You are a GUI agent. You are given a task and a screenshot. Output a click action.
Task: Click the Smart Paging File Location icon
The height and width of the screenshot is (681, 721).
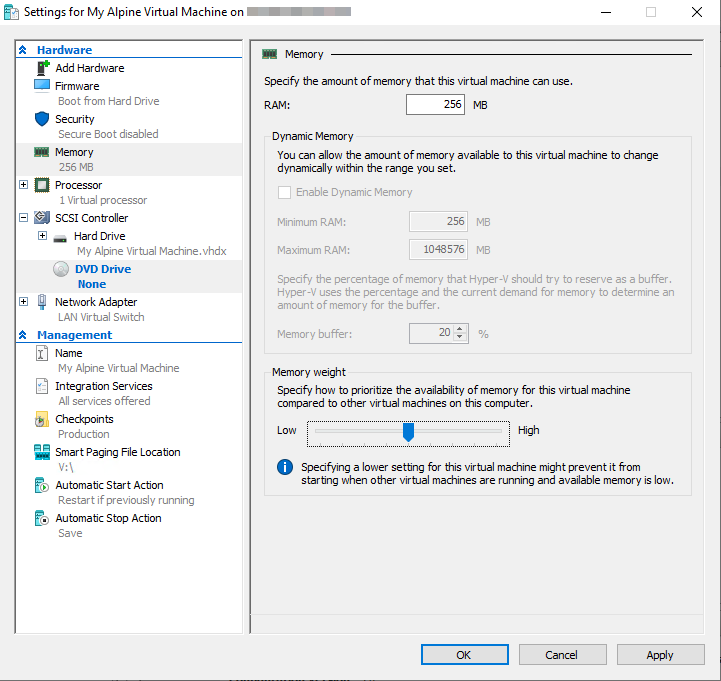click(42, 452)
